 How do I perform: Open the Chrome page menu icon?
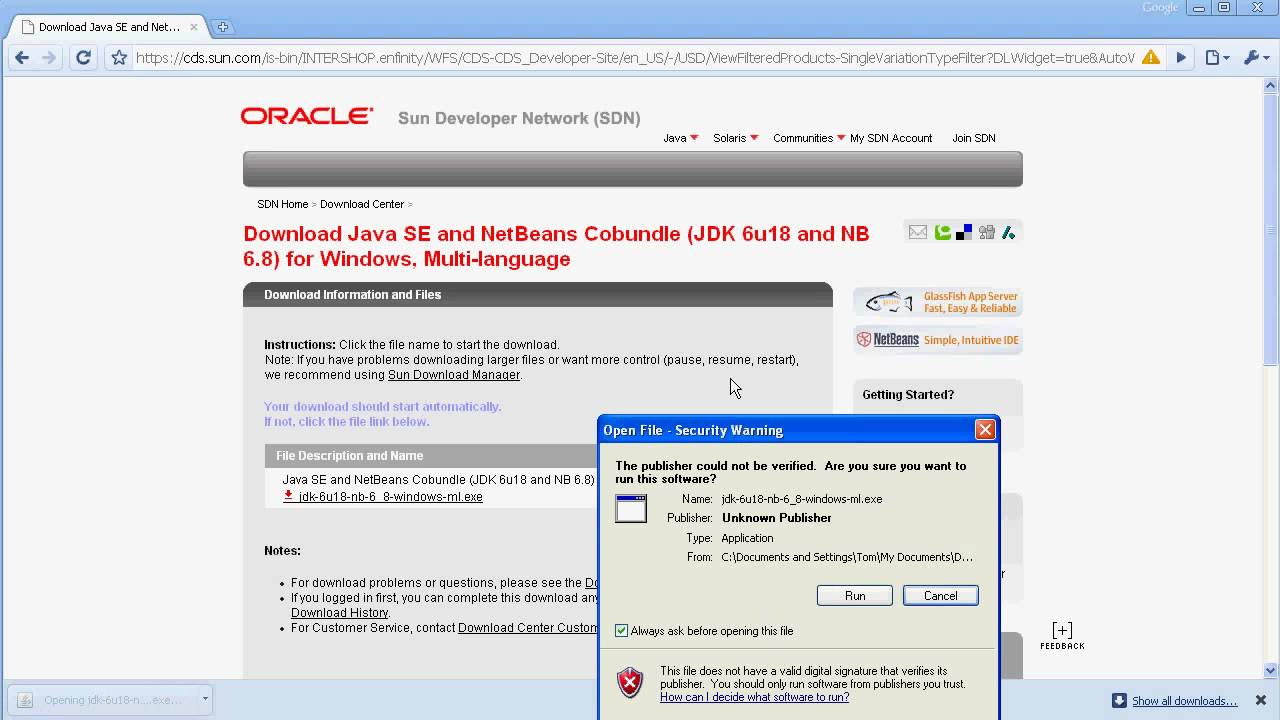[x=1216, y=58]
